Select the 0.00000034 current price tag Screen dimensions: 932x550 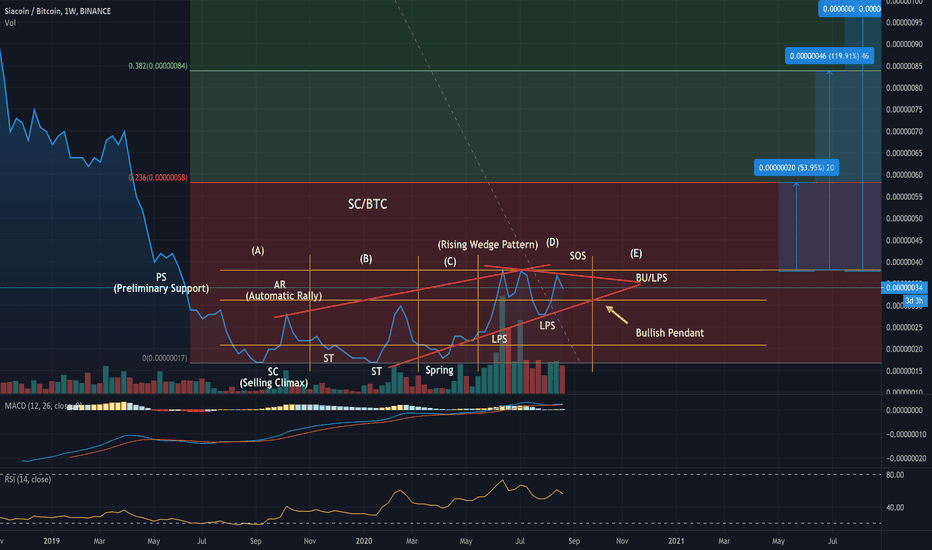[x=904, y=288]
